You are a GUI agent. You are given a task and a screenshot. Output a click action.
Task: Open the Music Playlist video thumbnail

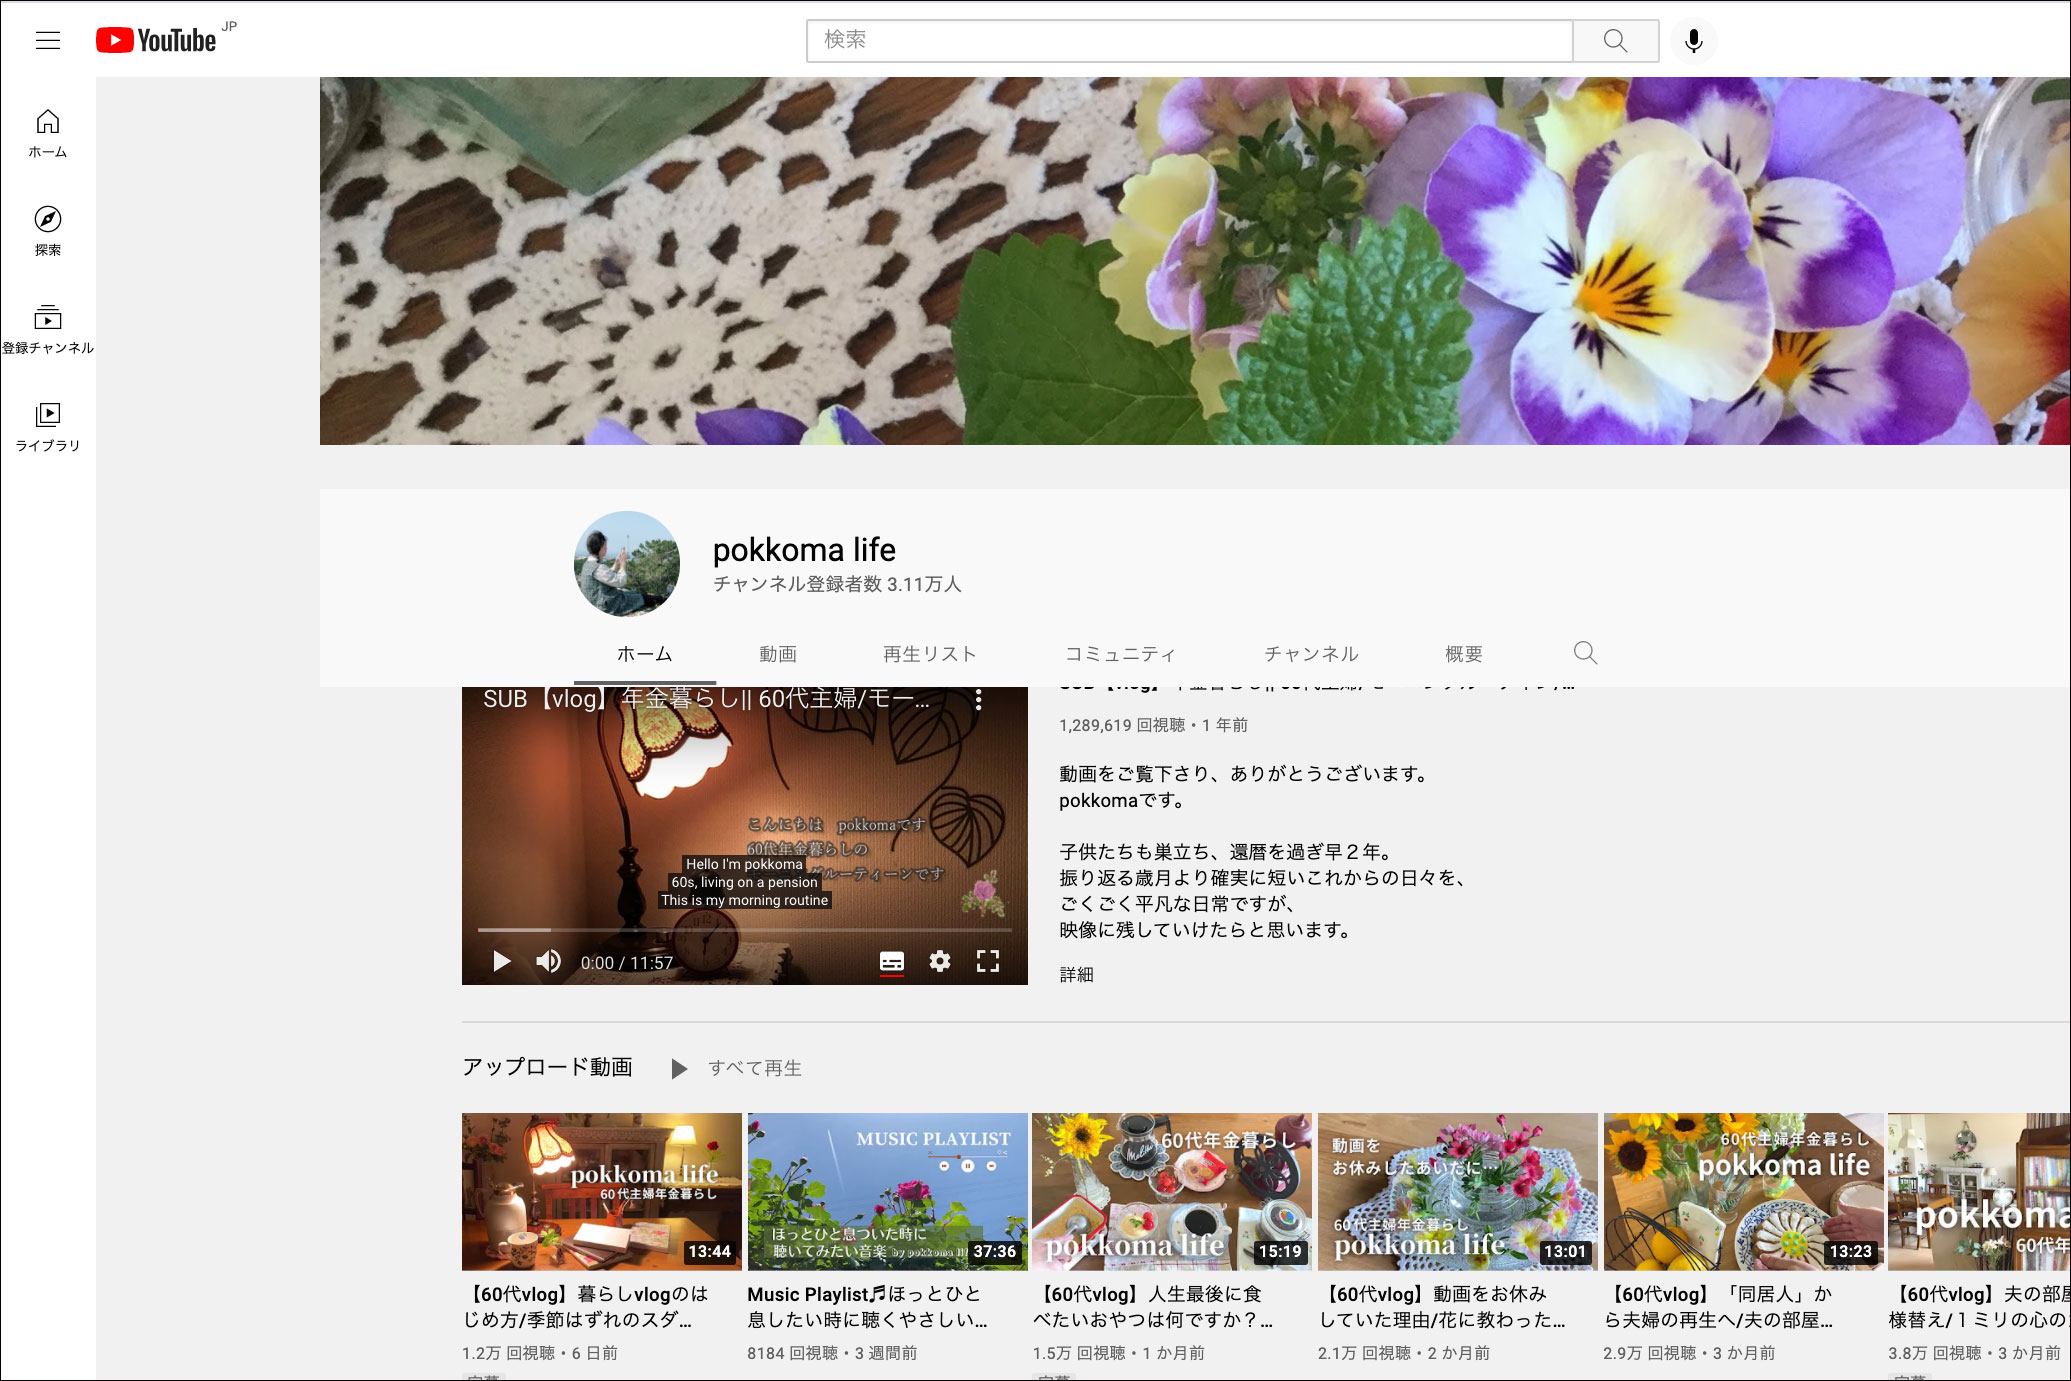coord(887,1191)
